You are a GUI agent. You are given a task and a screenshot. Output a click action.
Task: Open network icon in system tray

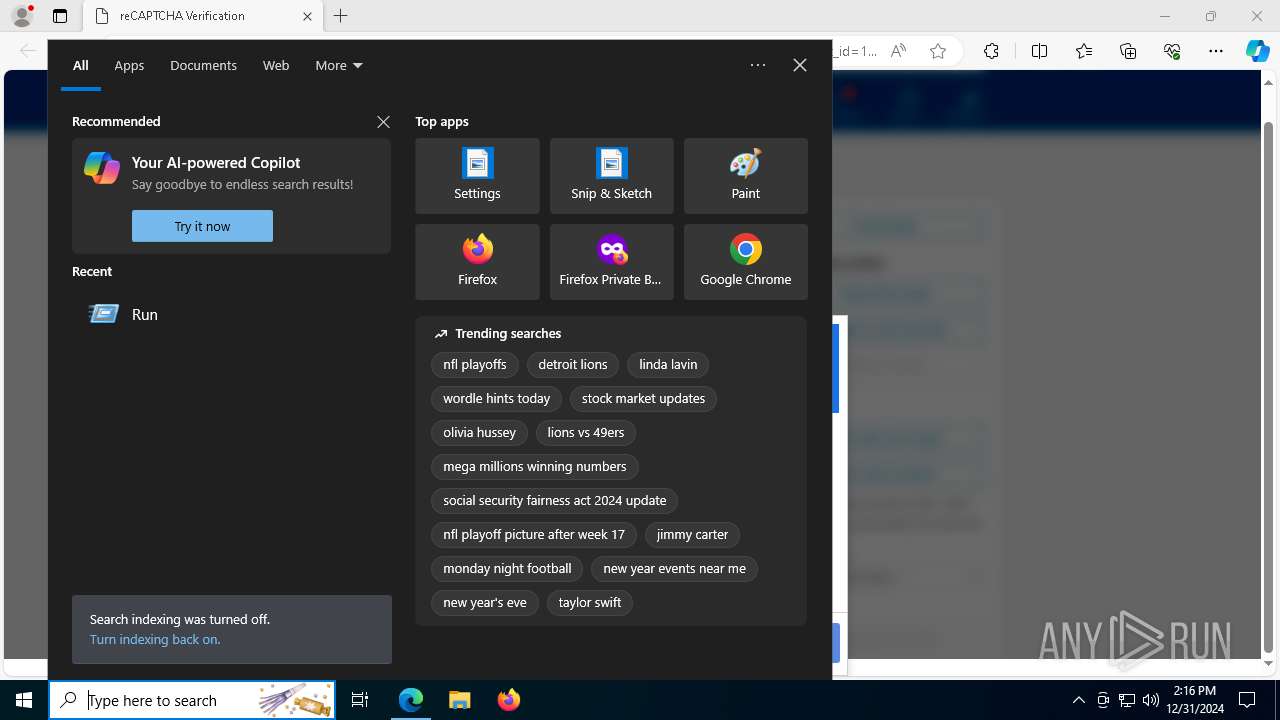1127,700
